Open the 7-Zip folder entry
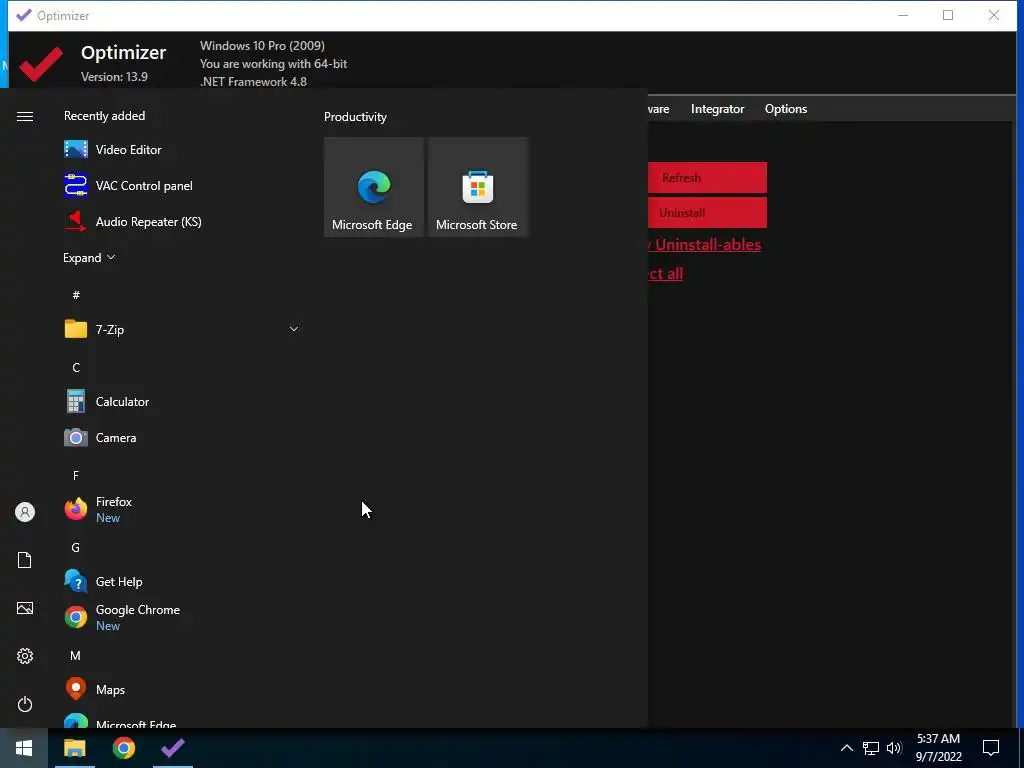This screenshot has height=768, width=1024. (182, 329)
